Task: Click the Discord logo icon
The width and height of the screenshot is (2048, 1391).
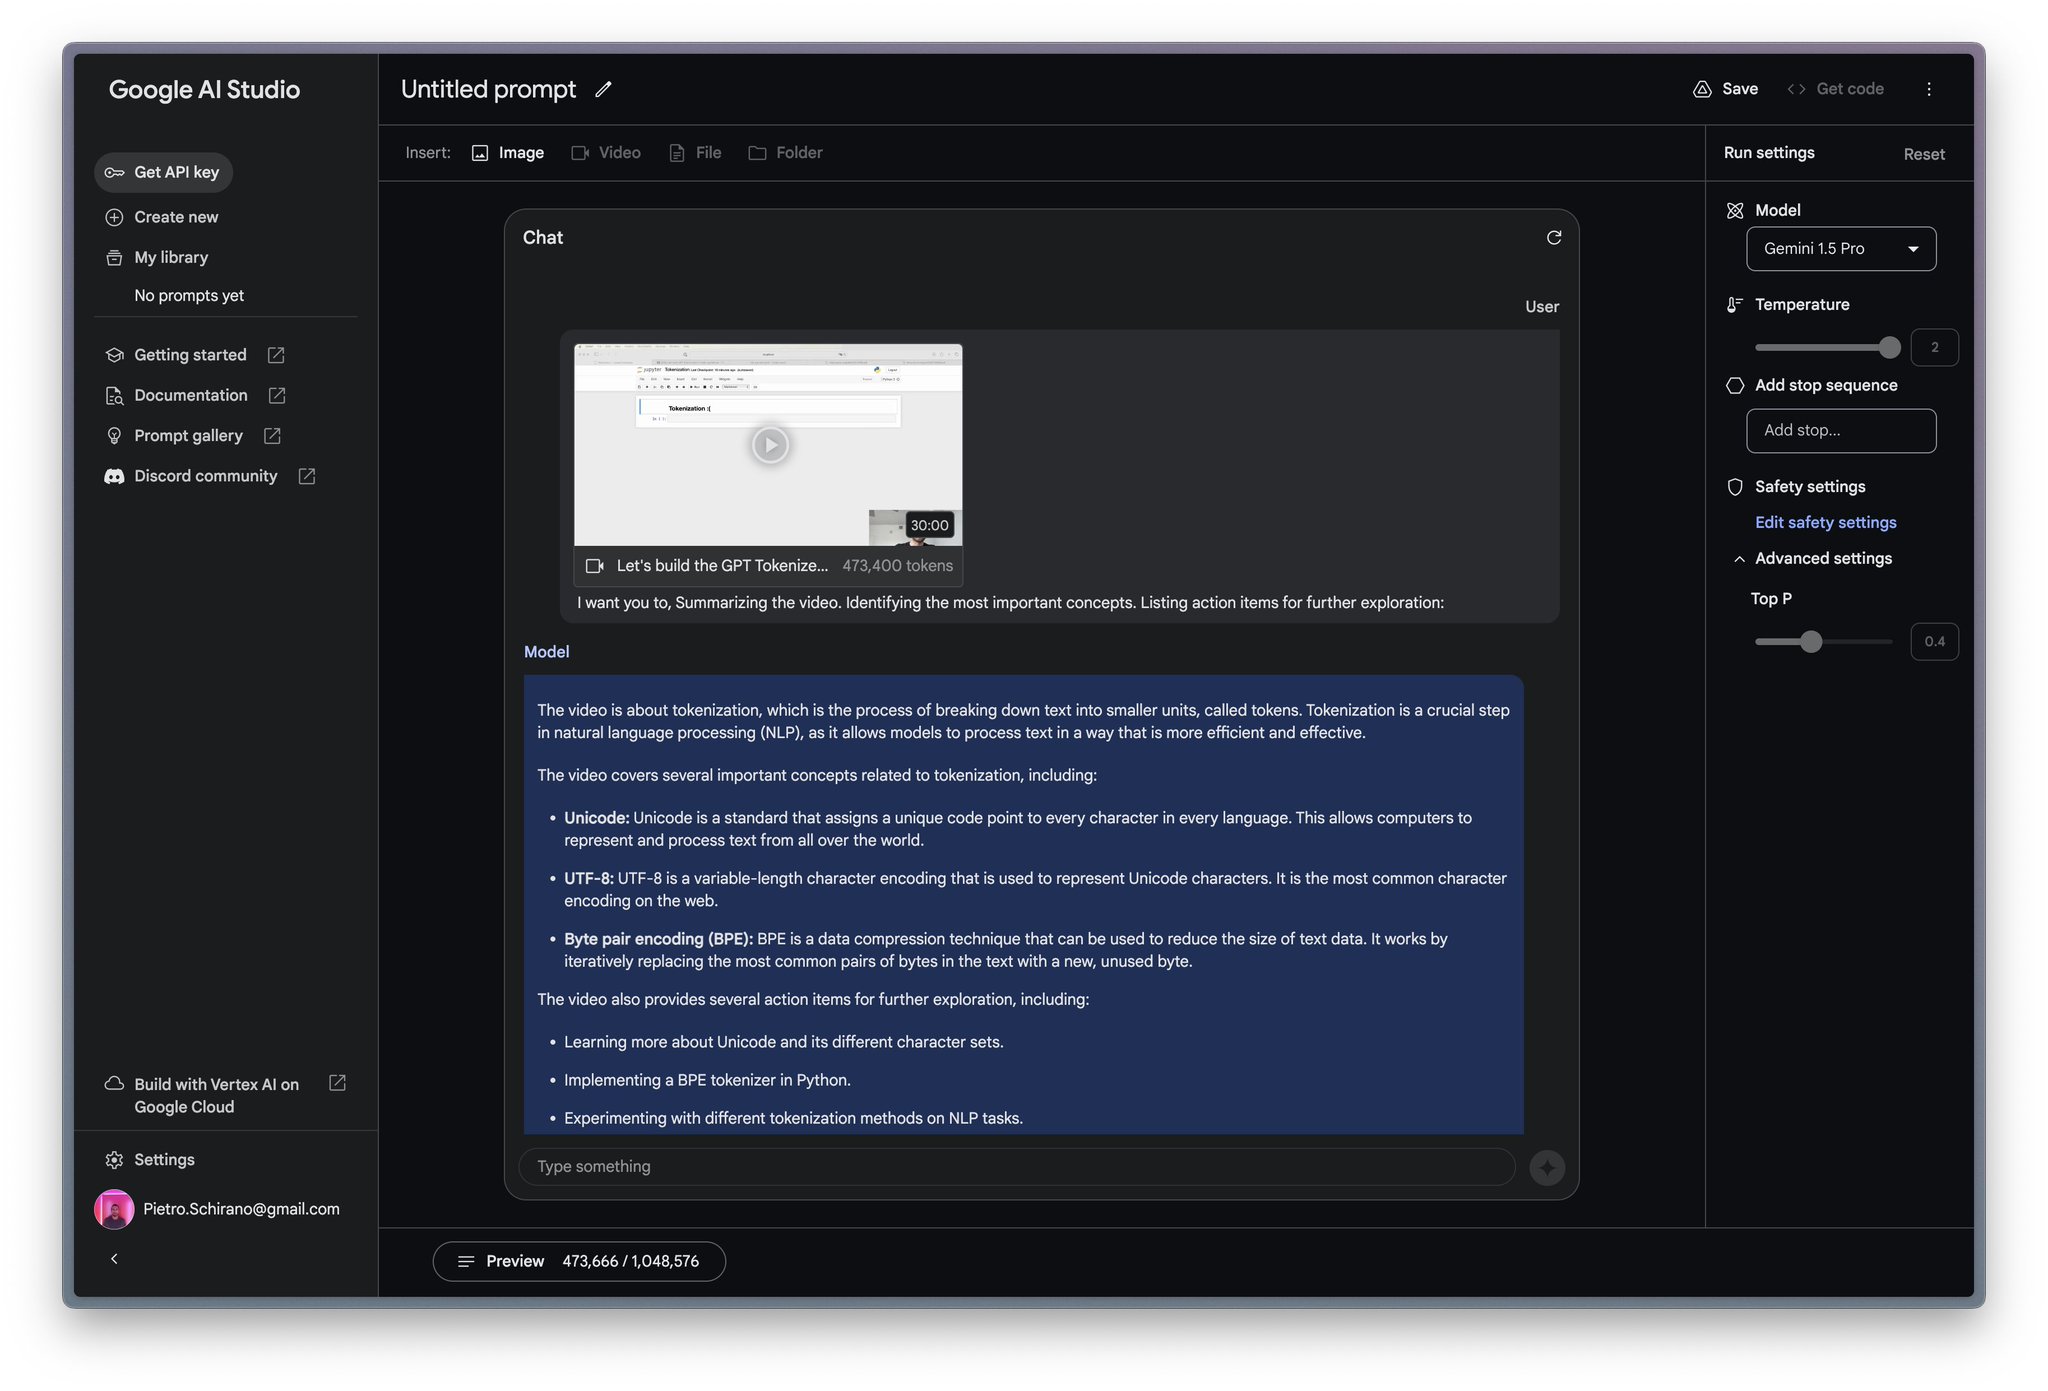Action: pyautogui.click(x=114, y=476)
